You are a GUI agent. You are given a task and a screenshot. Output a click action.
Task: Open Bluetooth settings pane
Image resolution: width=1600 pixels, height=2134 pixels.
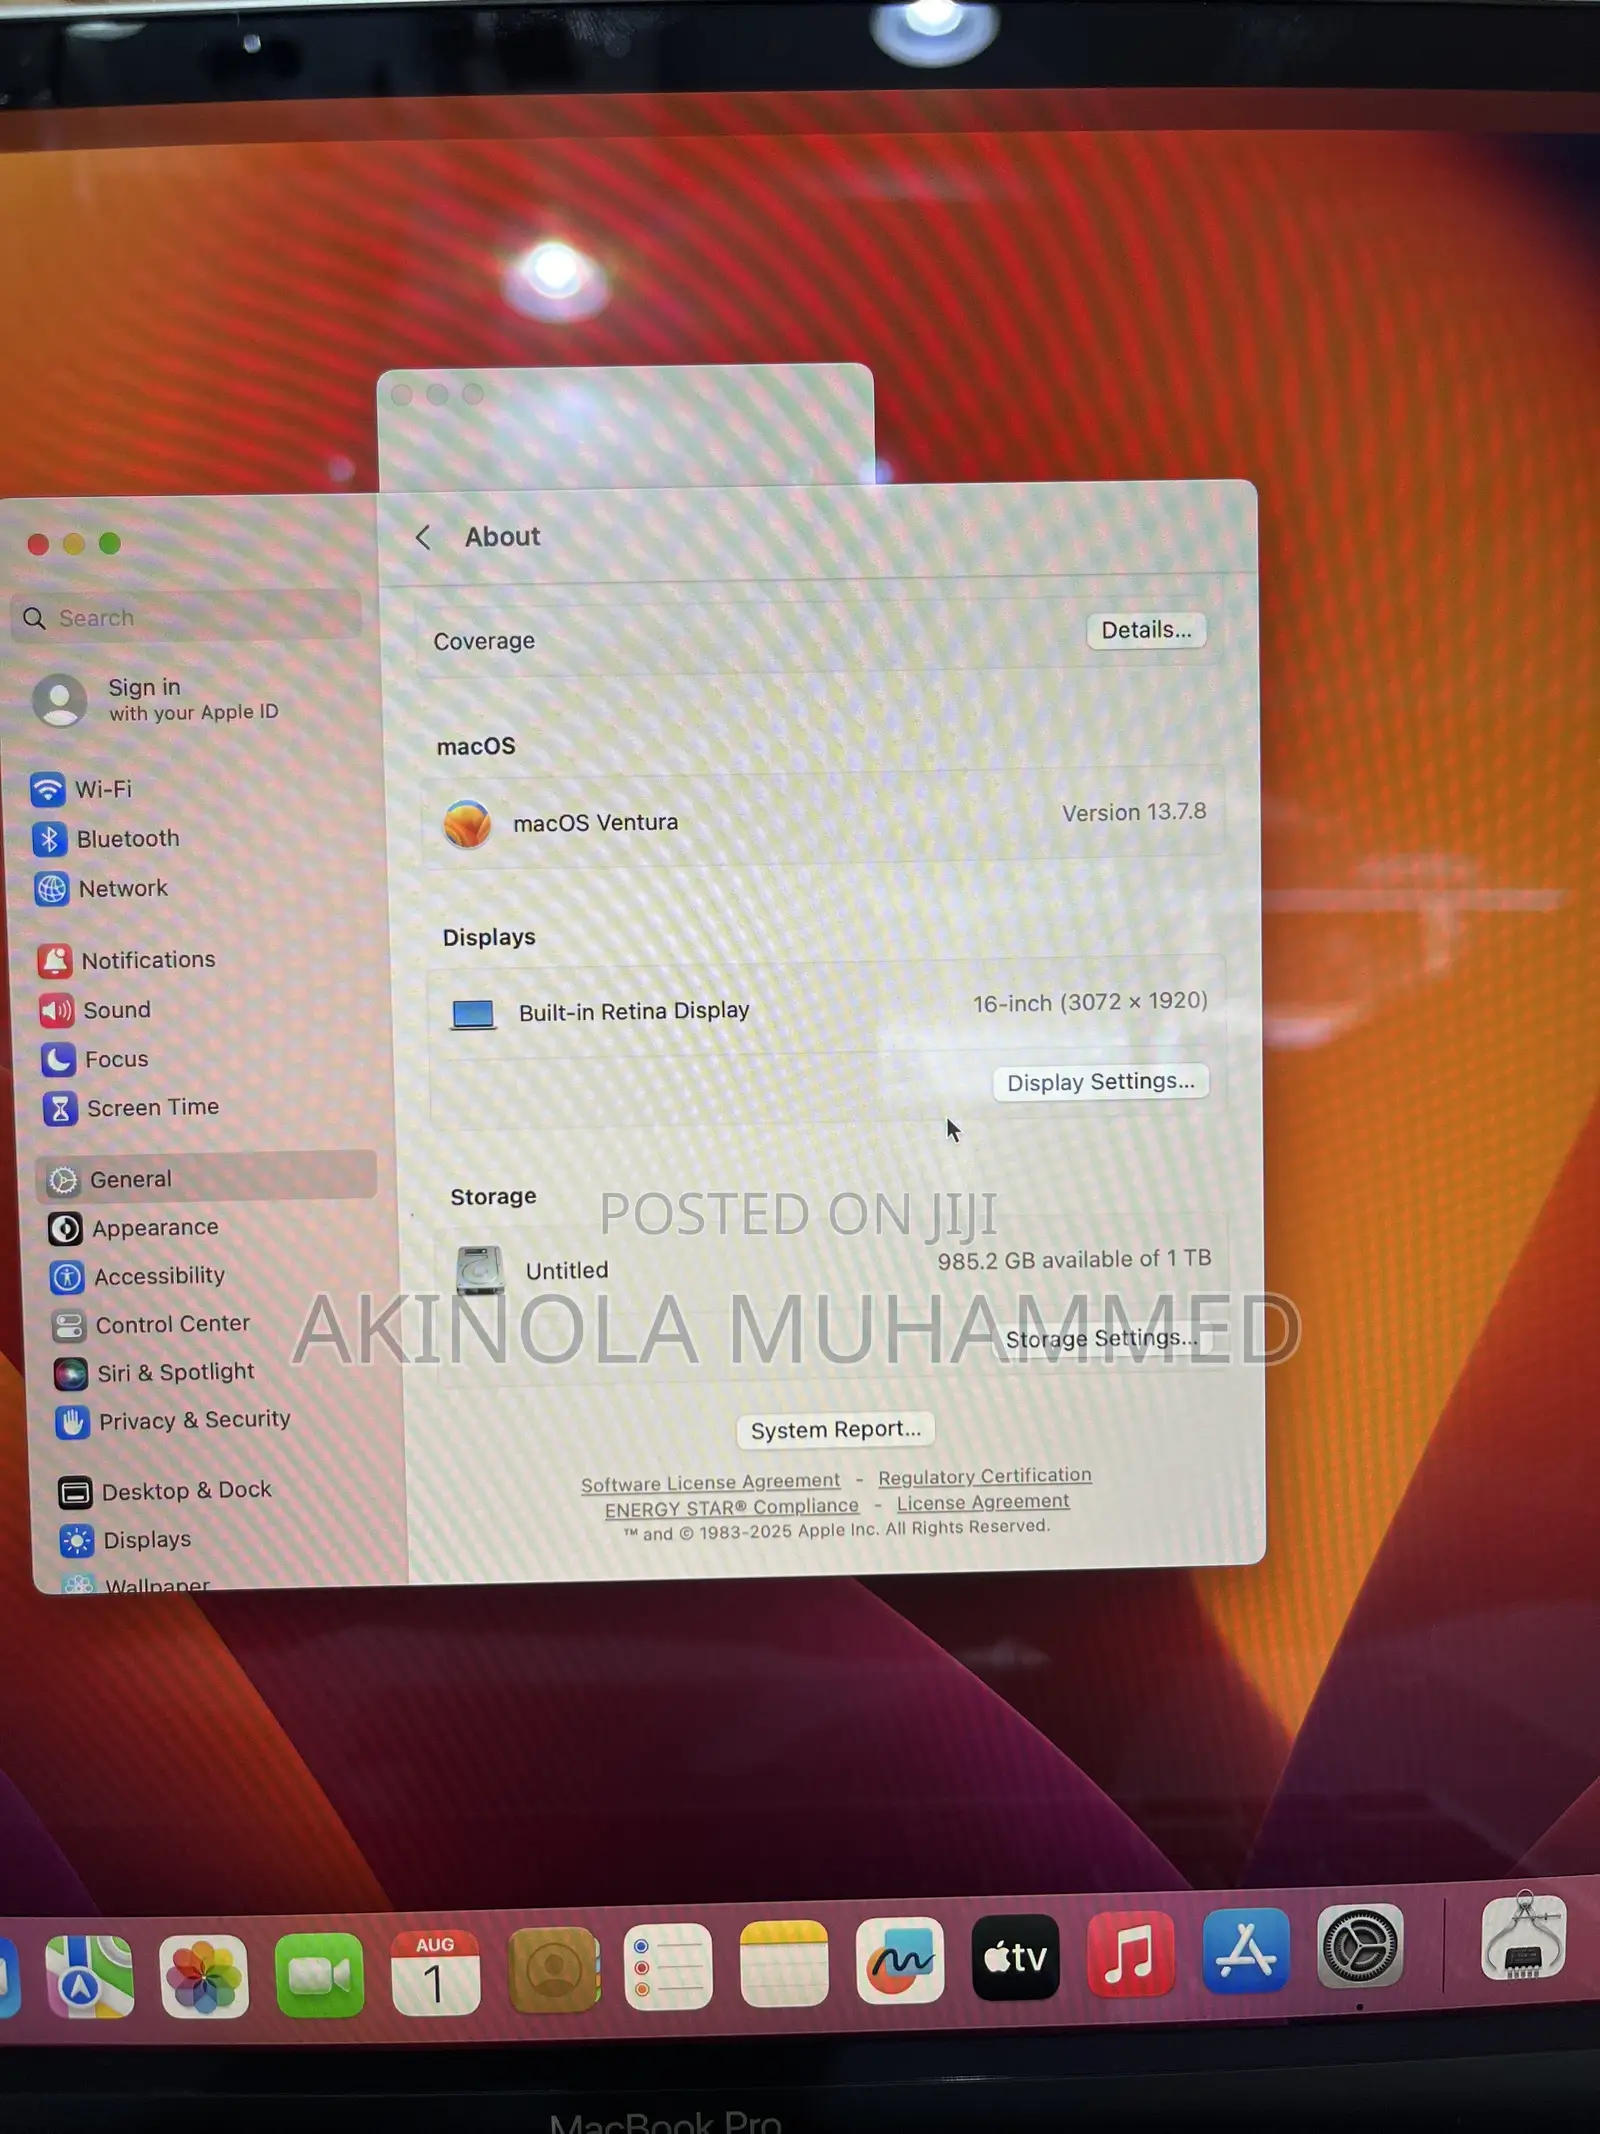[106, 839]
